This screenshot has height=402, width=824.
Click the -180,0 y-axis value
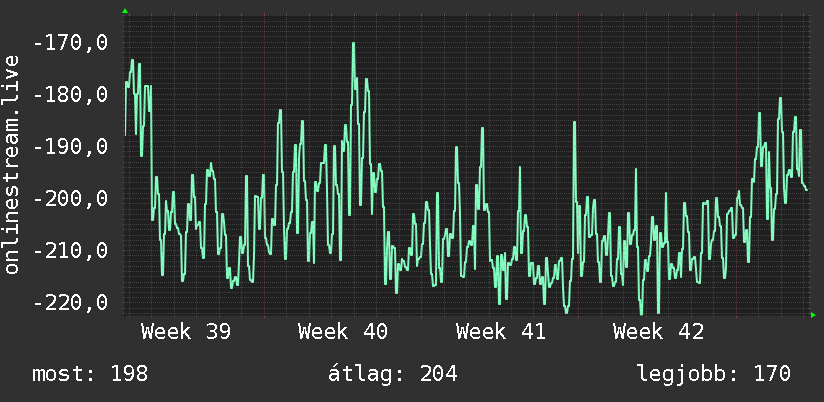tap(70, 95)
